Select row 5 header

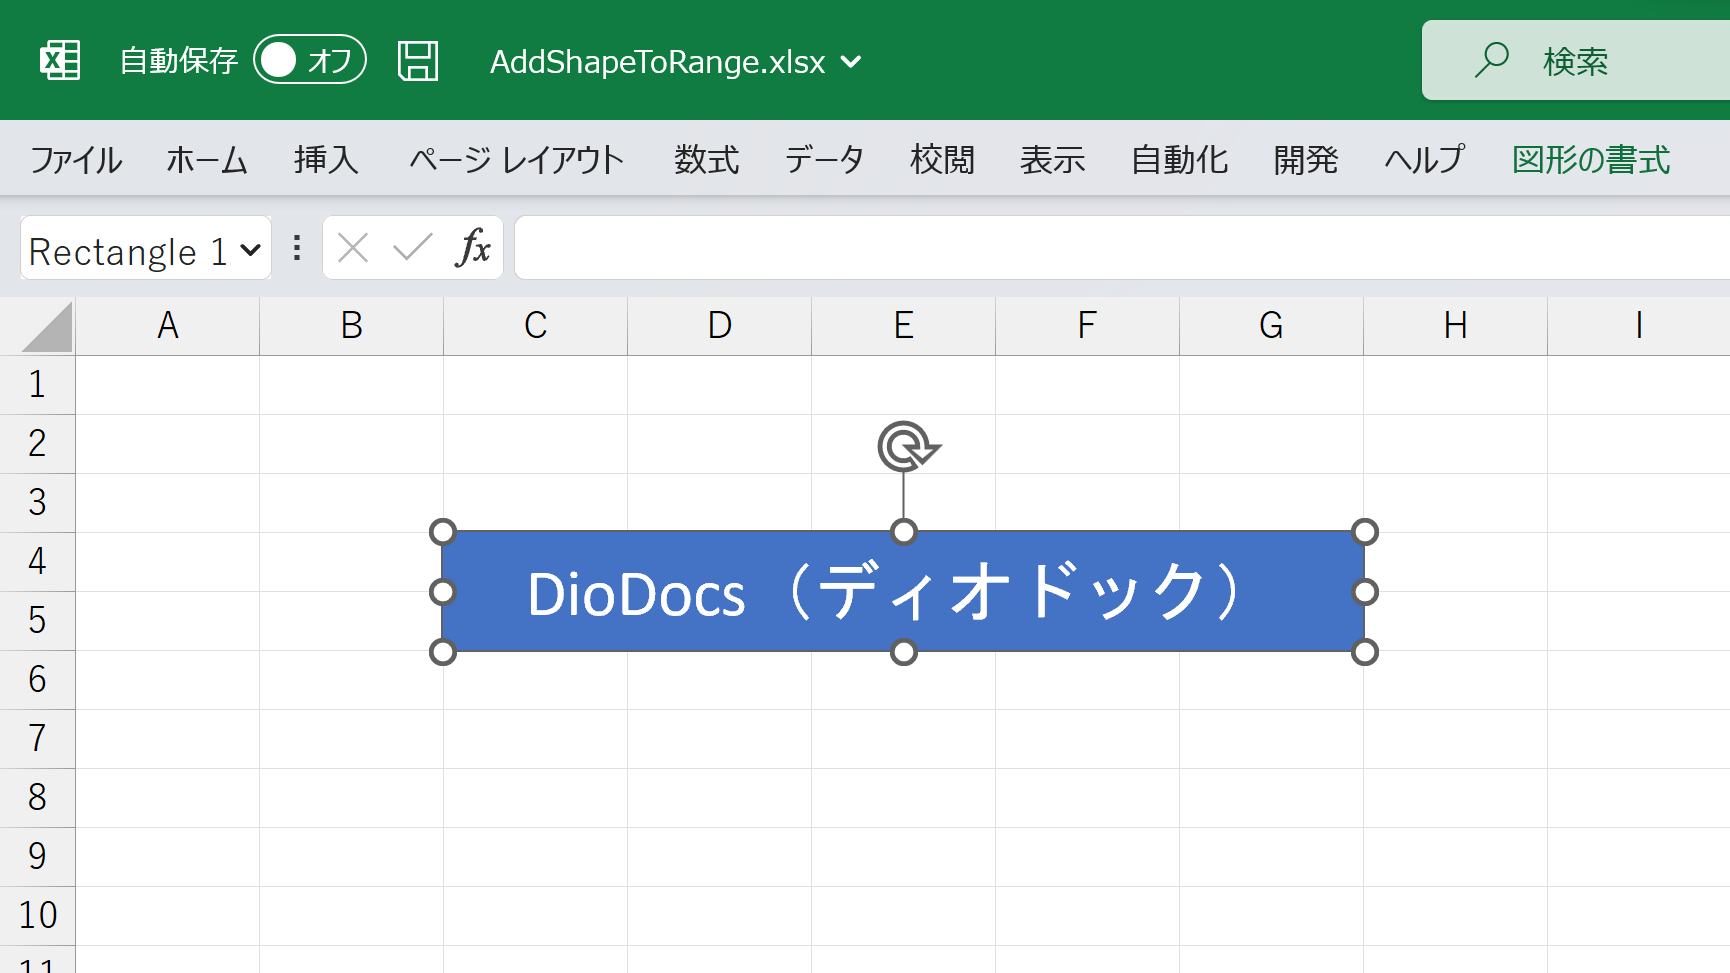[37, 621]
